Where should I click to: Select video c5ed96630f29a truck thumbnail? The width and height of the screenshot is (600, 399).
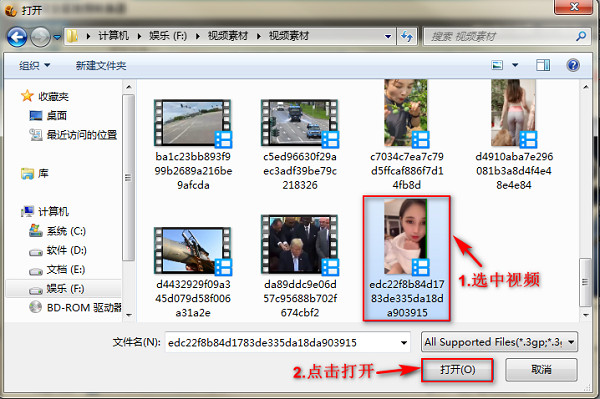(x=300, y=123)
